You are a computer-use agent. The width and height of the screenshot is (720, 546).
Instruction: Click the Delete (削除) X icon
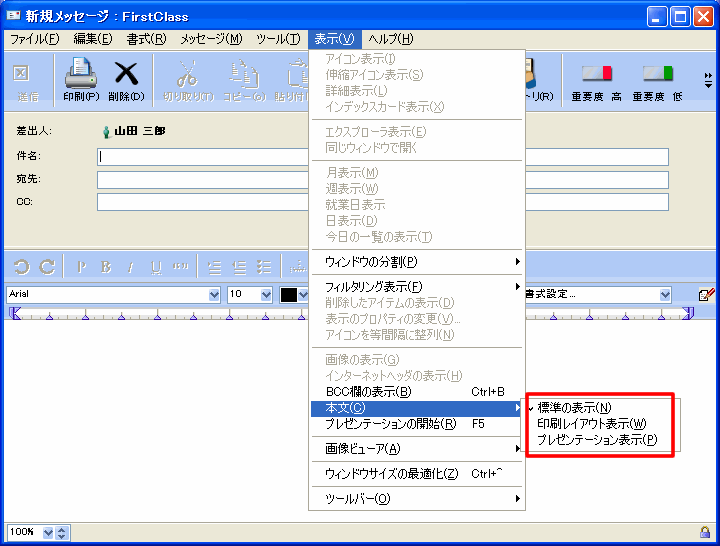[x=126, y=75]
